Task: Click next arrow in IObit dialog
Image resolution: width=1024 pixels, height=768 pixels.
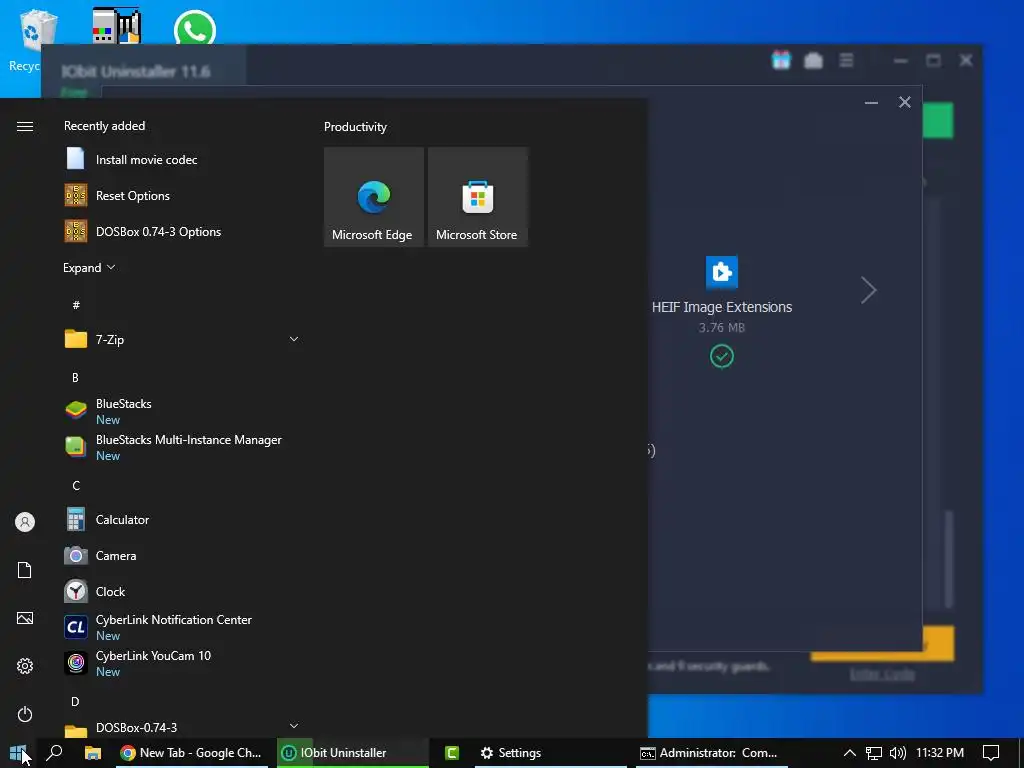Action: (x=868, y=290)
